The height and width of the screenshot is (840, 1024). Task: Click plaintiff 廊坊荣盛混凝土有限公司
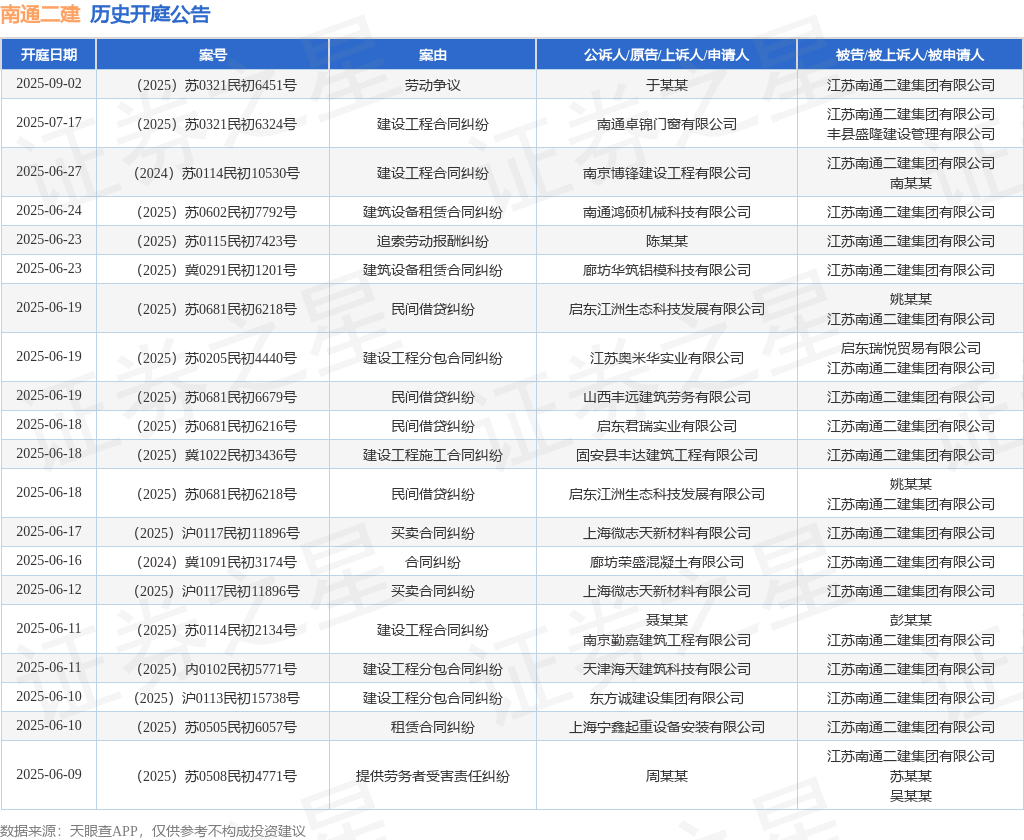point(667,562)
